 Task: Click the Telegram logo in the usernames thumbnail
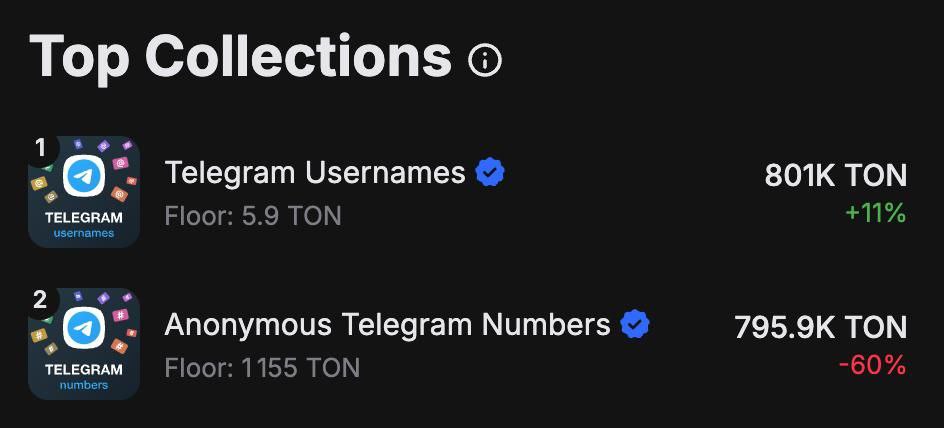84,177
